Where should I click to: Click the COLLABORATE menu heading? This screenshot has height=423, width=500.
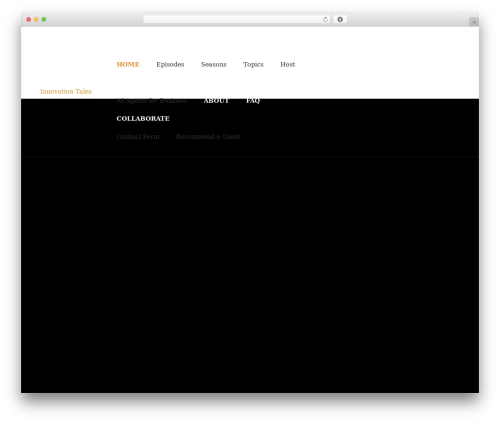[143, 119]
